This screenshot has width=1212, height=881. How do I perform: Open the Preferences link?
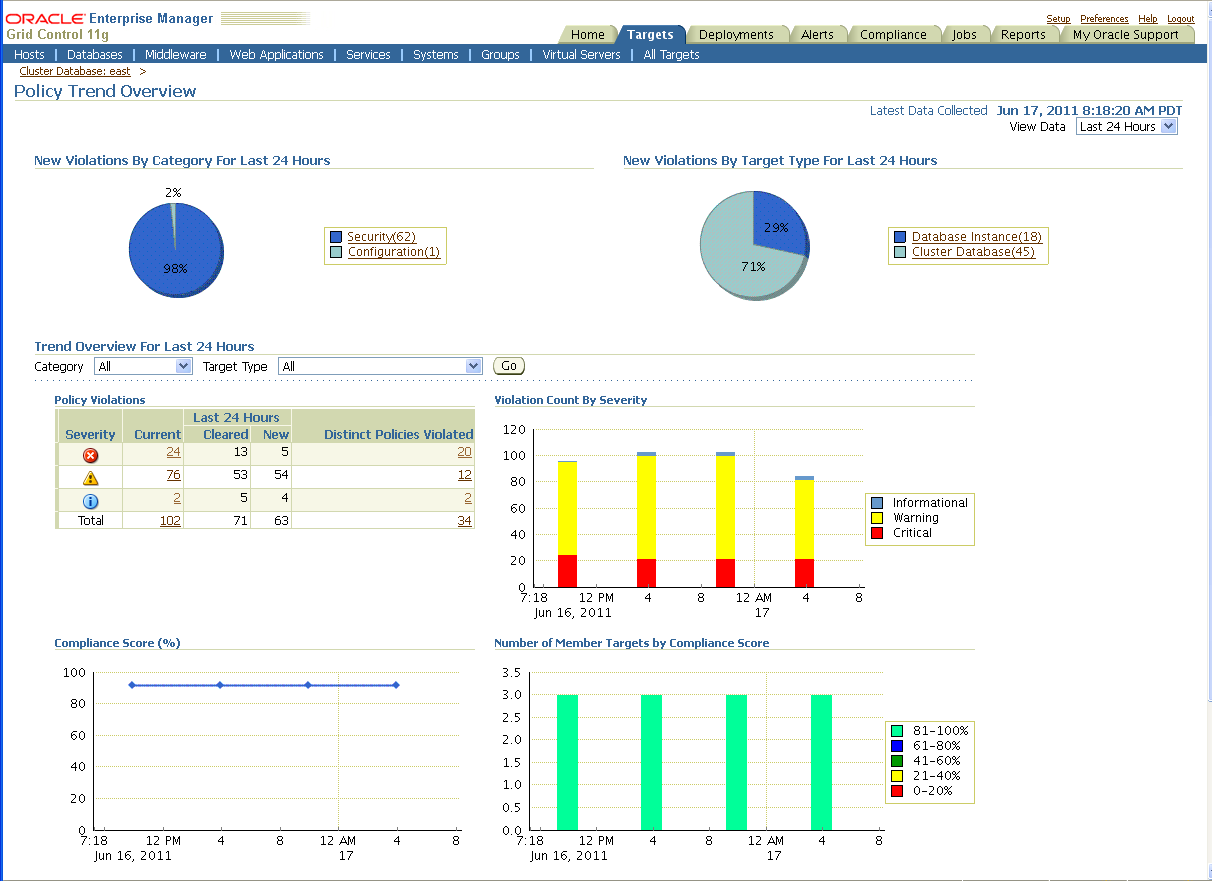coord(1104,19)
